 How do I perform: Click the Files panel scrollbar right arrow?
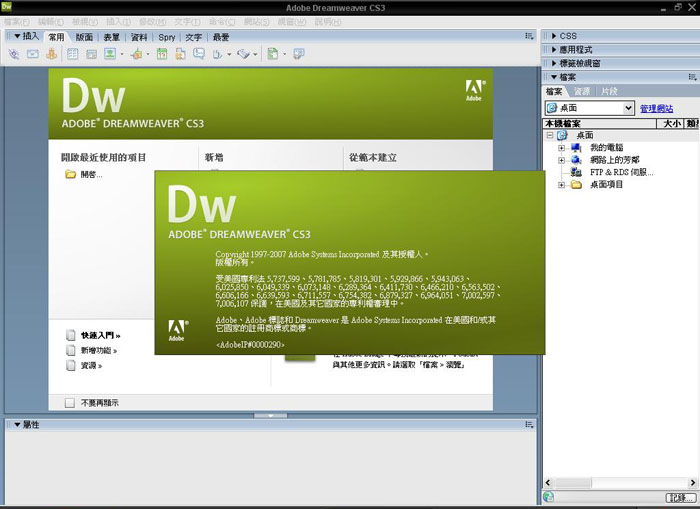click(693, 483)
